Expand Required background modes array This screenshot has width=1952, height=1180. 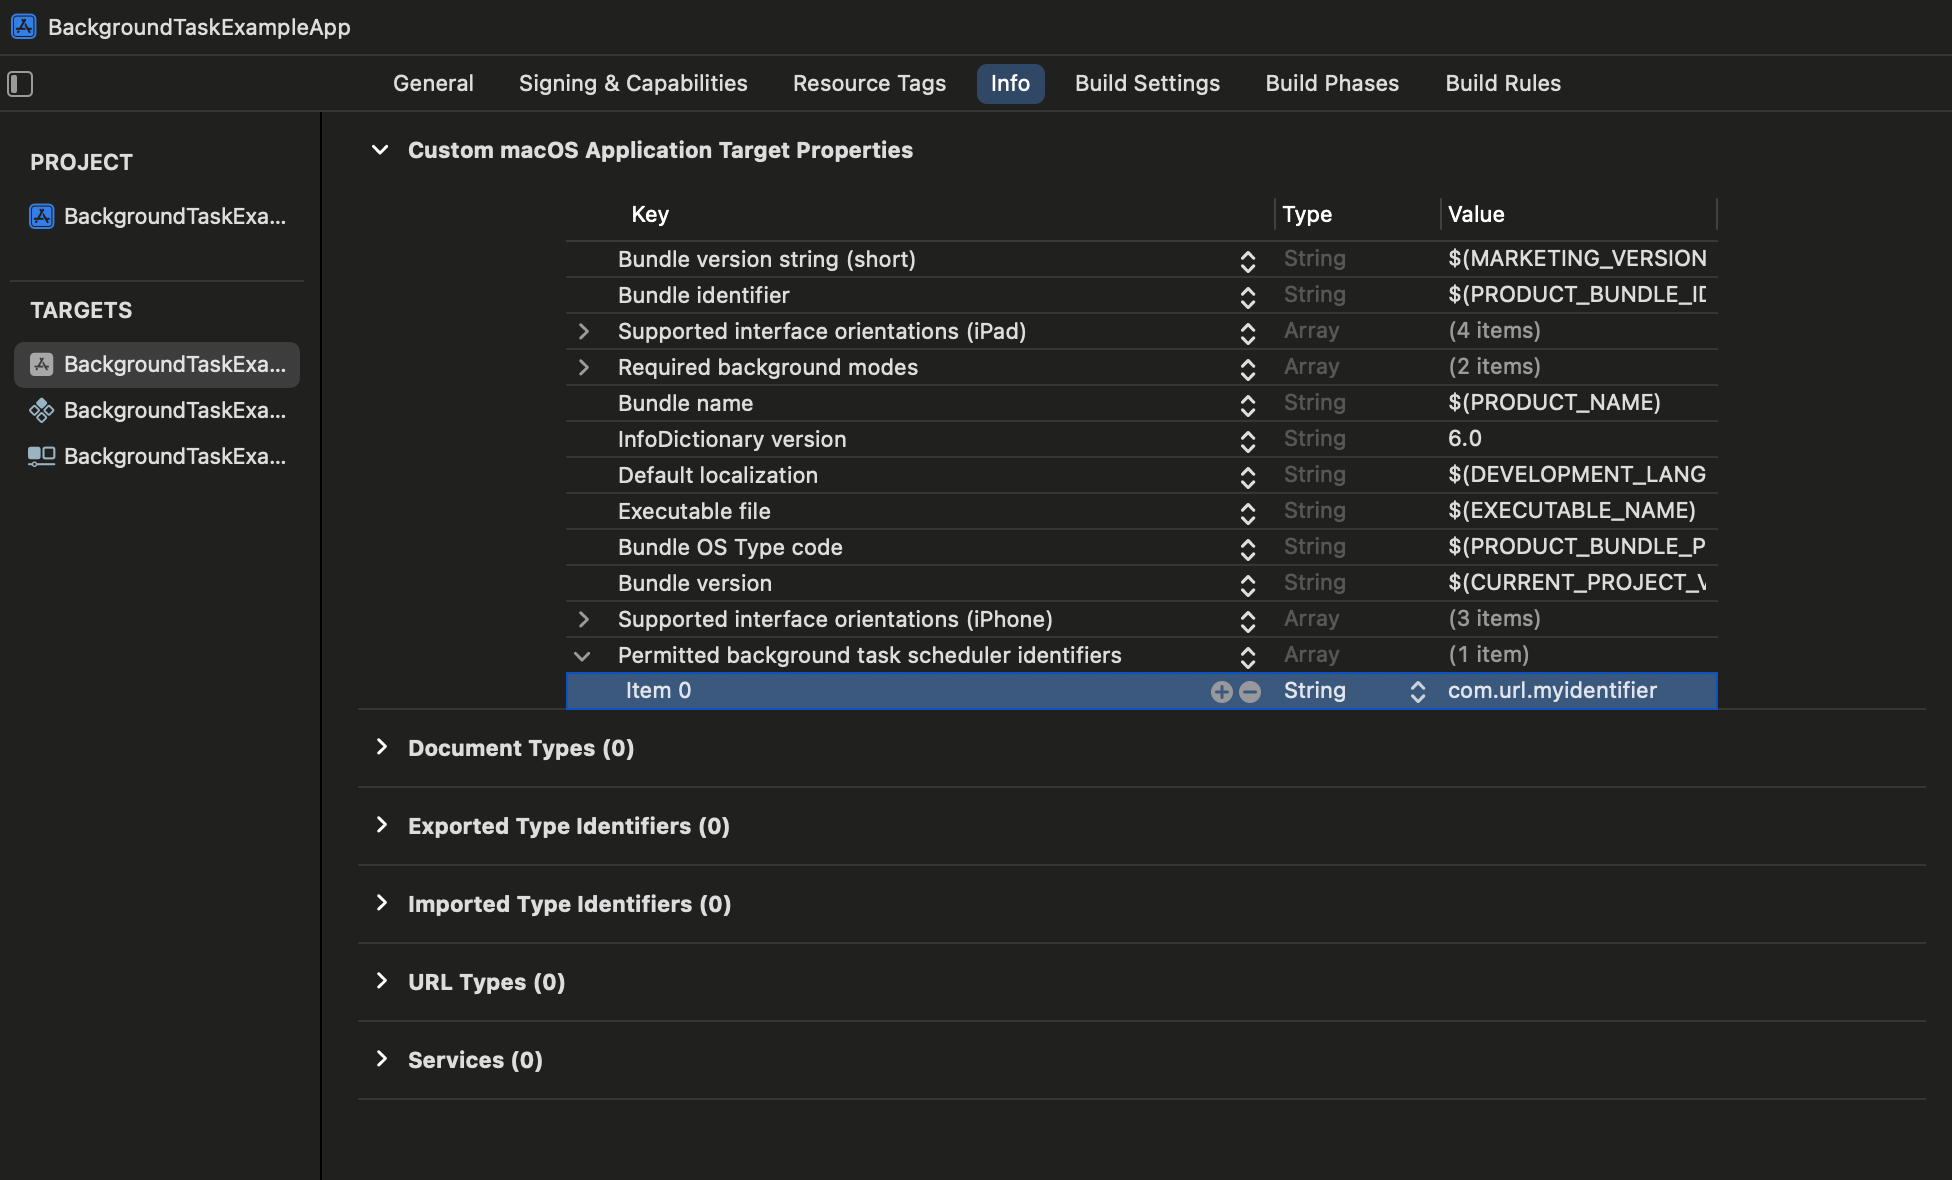click(x=584, y=367)
